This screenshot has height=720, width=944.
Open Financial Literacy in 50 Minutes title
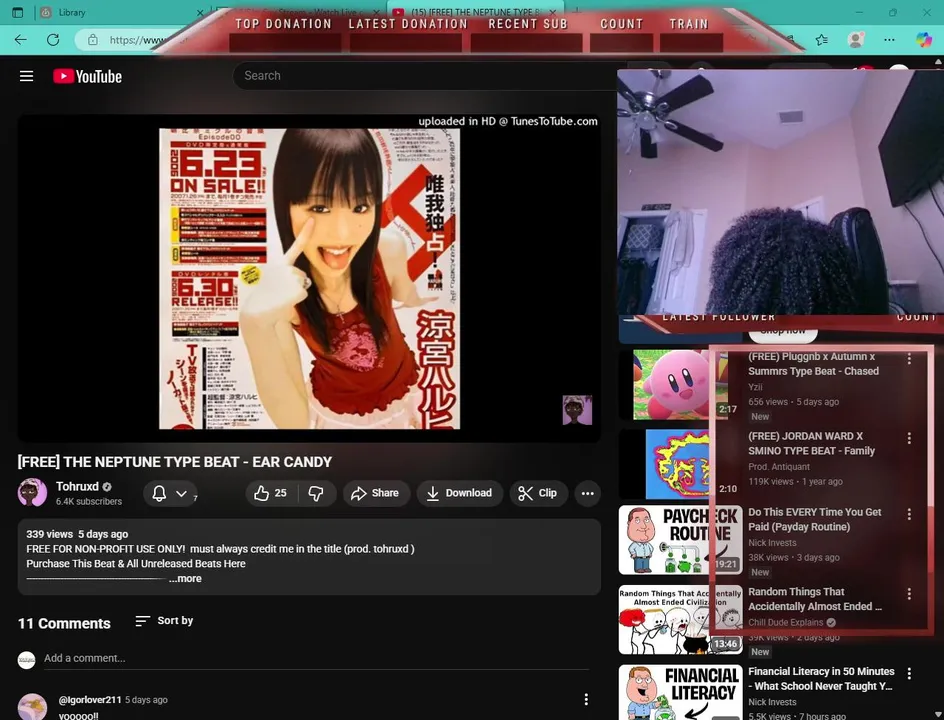(x=821, y=678)
